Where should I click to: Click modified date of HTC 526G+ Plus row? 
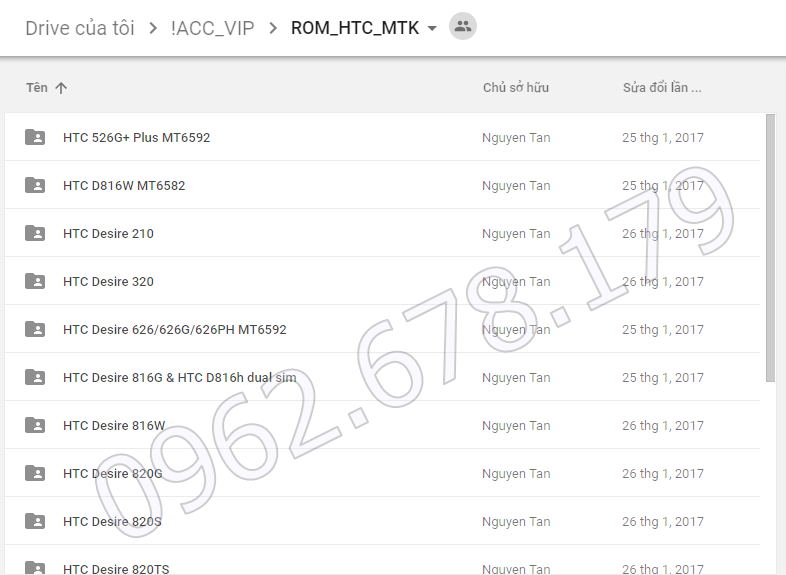tap(663, 137)
